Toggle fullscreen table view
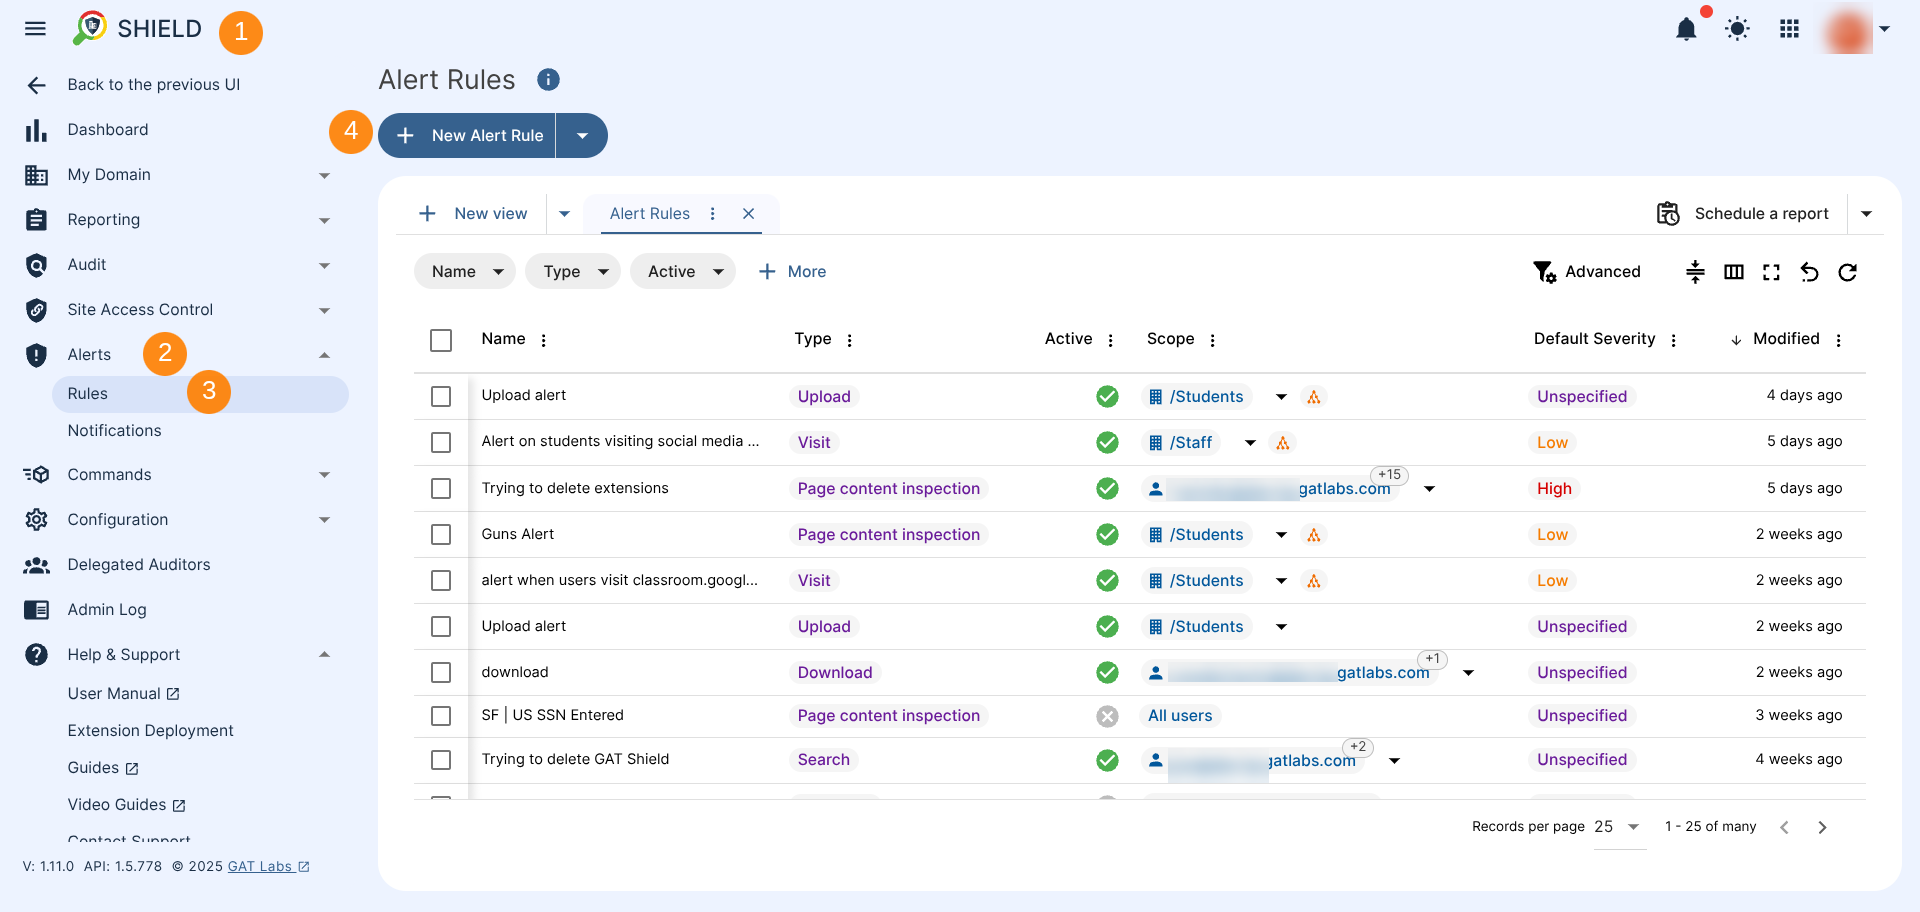1920x912 pixels. click(x=1772, y=272)
